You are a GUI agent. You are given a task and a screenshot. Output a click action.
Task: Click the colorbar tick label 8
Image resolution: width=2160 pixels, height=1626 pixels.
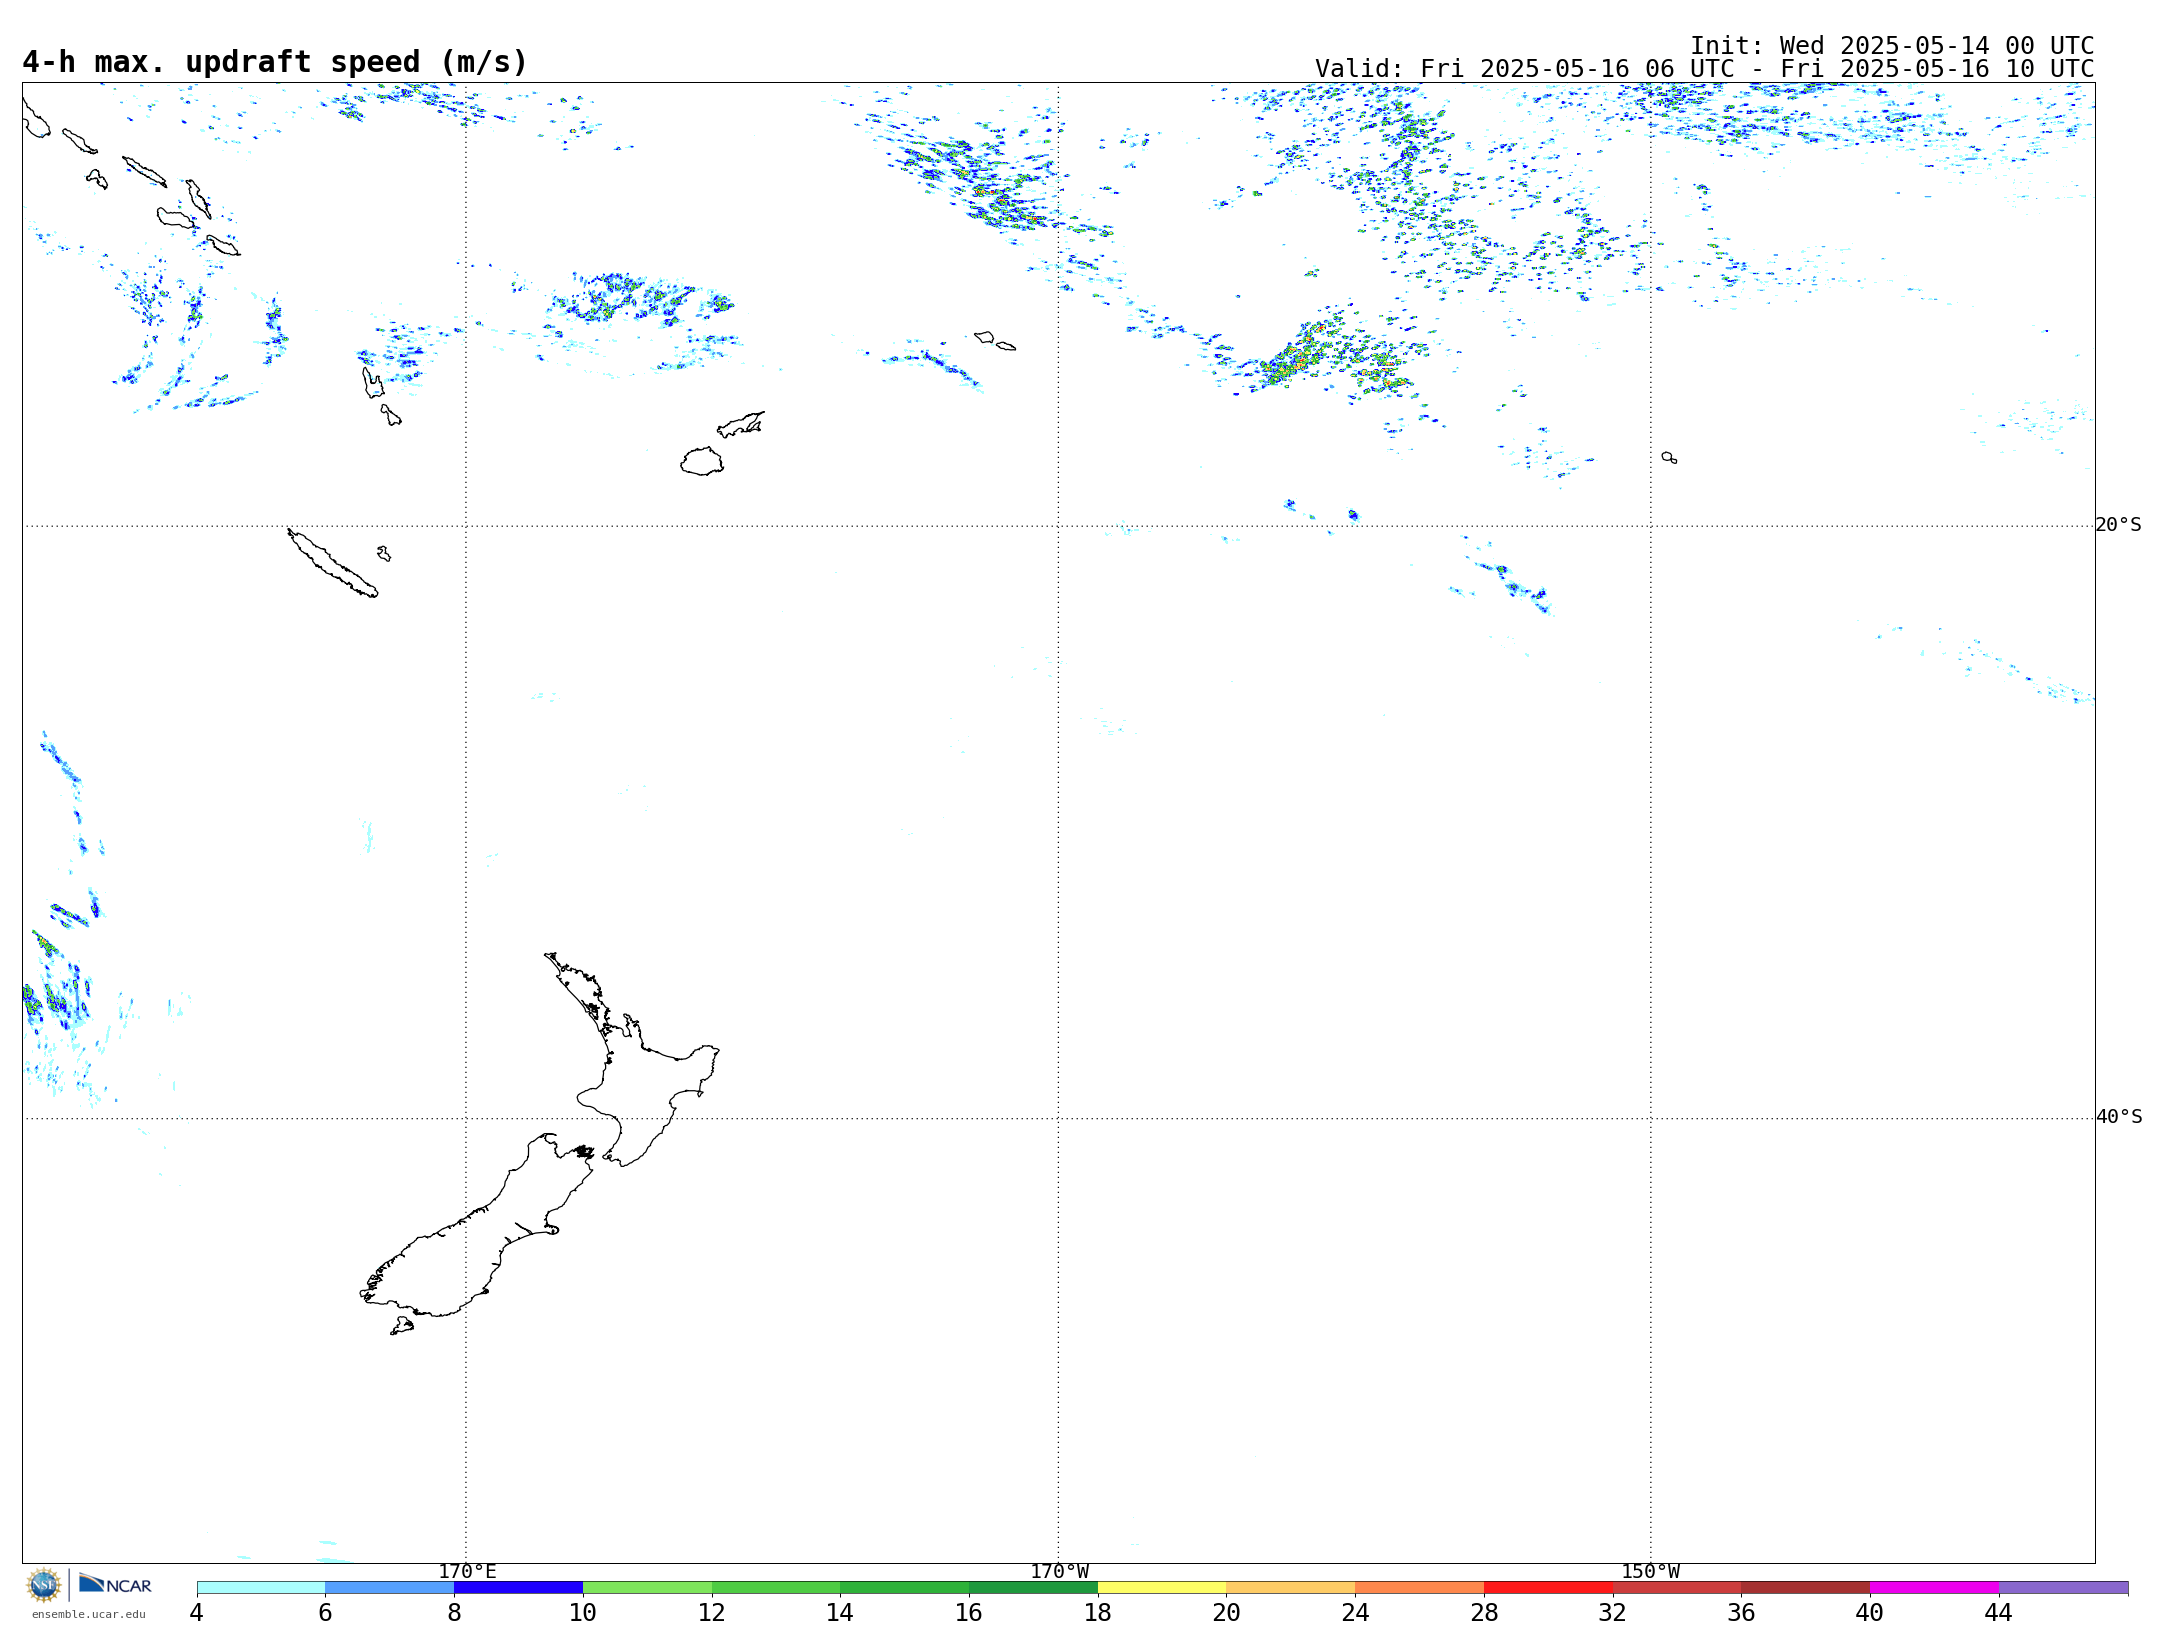coord(455,1612)
